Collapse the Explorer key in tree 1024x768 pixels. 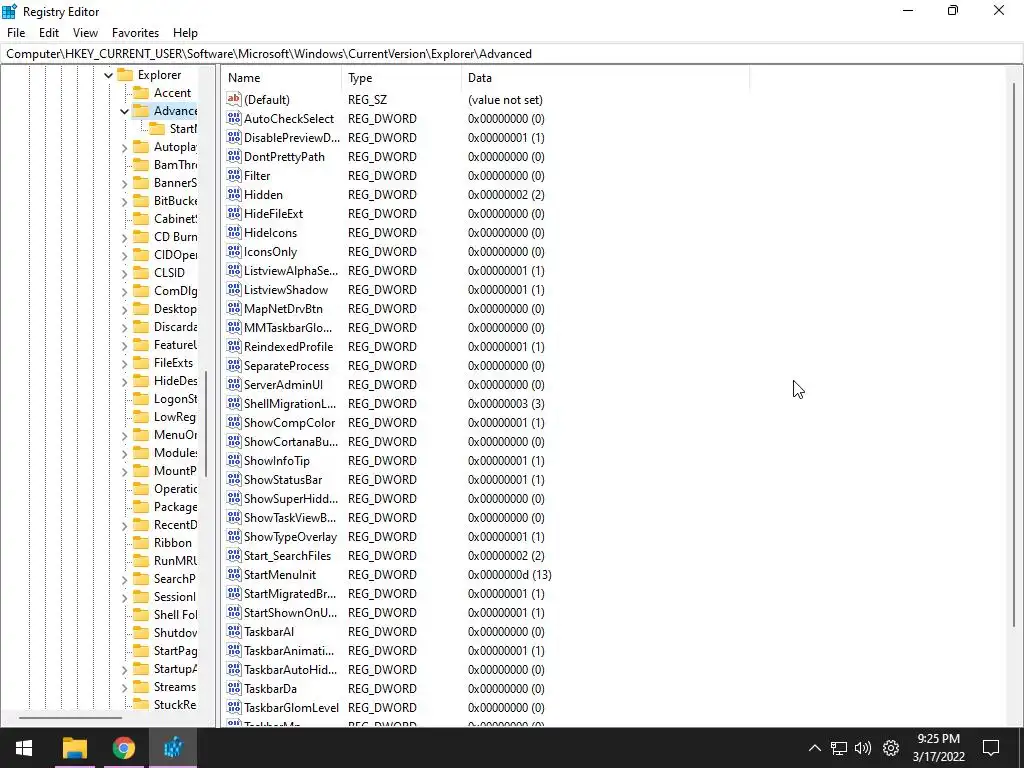pos(108,75)
